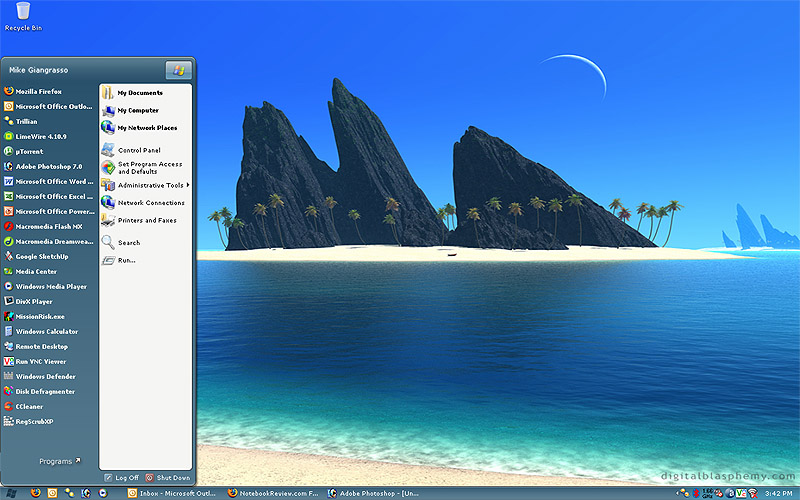Image resolution: width=800 pixels, height=500 pixels.
Task: Click user name Mike Giangrasso
Action: [38, 70]
